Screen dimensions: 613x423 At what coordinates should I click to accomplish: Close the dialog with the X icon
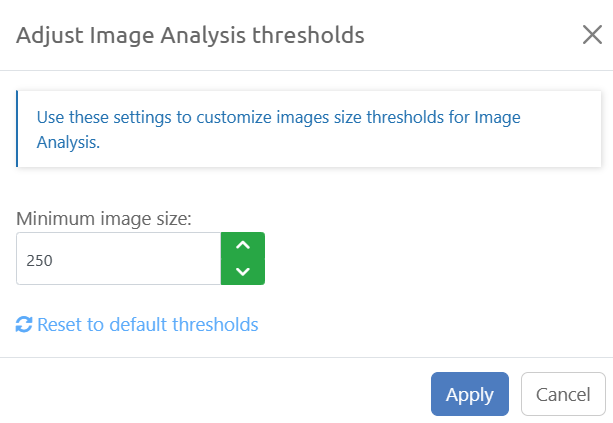tap(592, 35)
